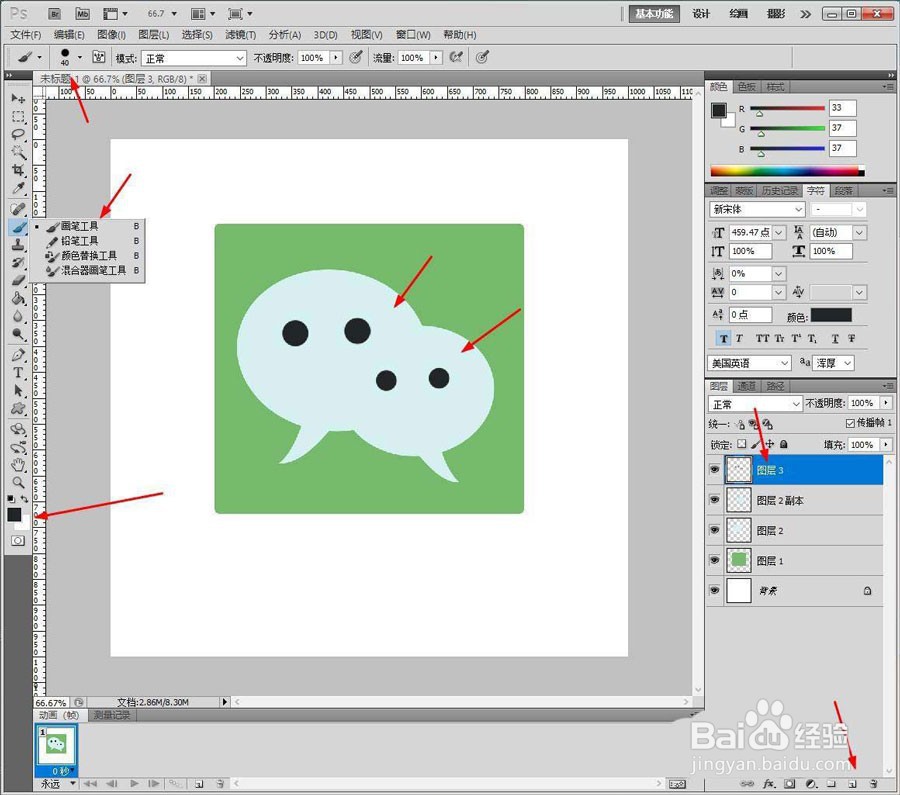This screenshot has width=900, height=795.
Task: Click the Character panel 颜色 swatch
Action: [831, 315]
